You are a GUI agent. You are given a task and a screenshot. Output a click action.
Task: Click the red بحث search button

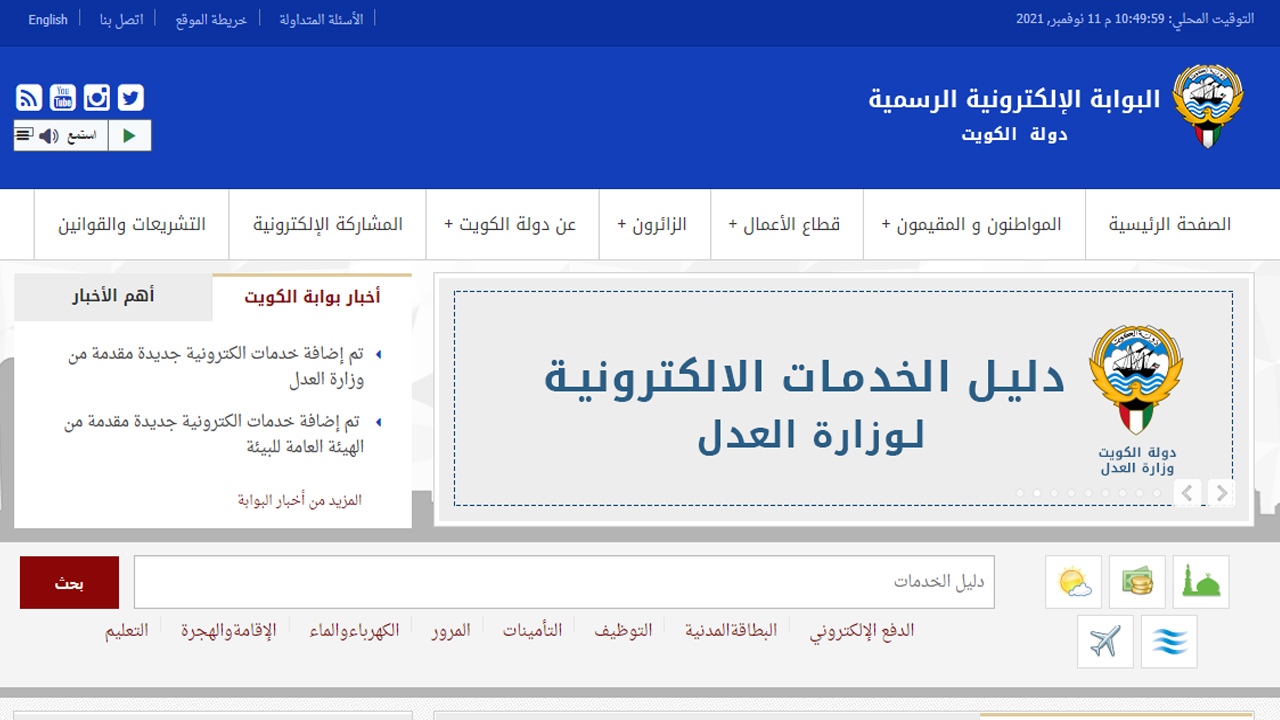(69, 583)
